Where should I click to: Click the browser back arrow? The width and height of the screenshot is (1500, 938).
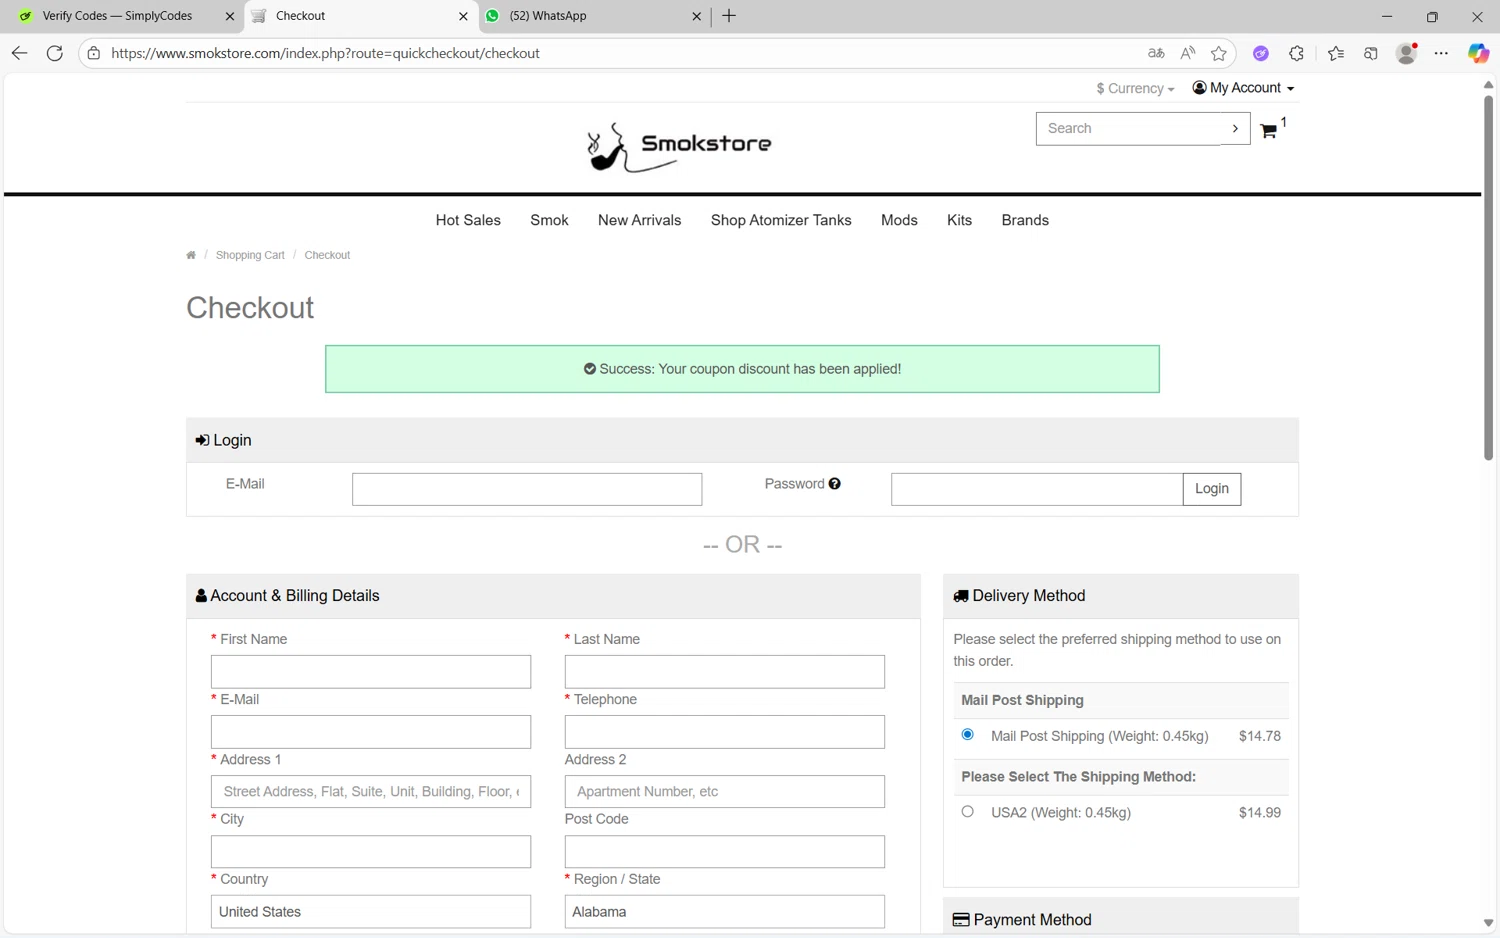pyautogui.click(x=19, y=53)
